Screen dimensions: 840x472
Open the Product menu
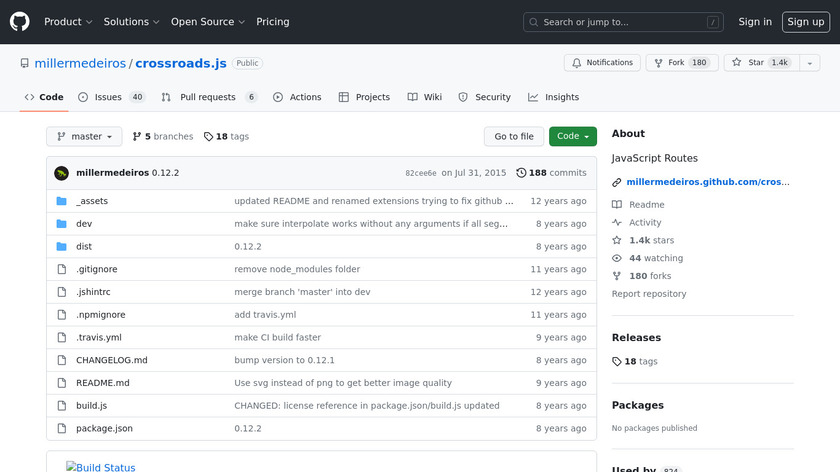pos(68,22)
